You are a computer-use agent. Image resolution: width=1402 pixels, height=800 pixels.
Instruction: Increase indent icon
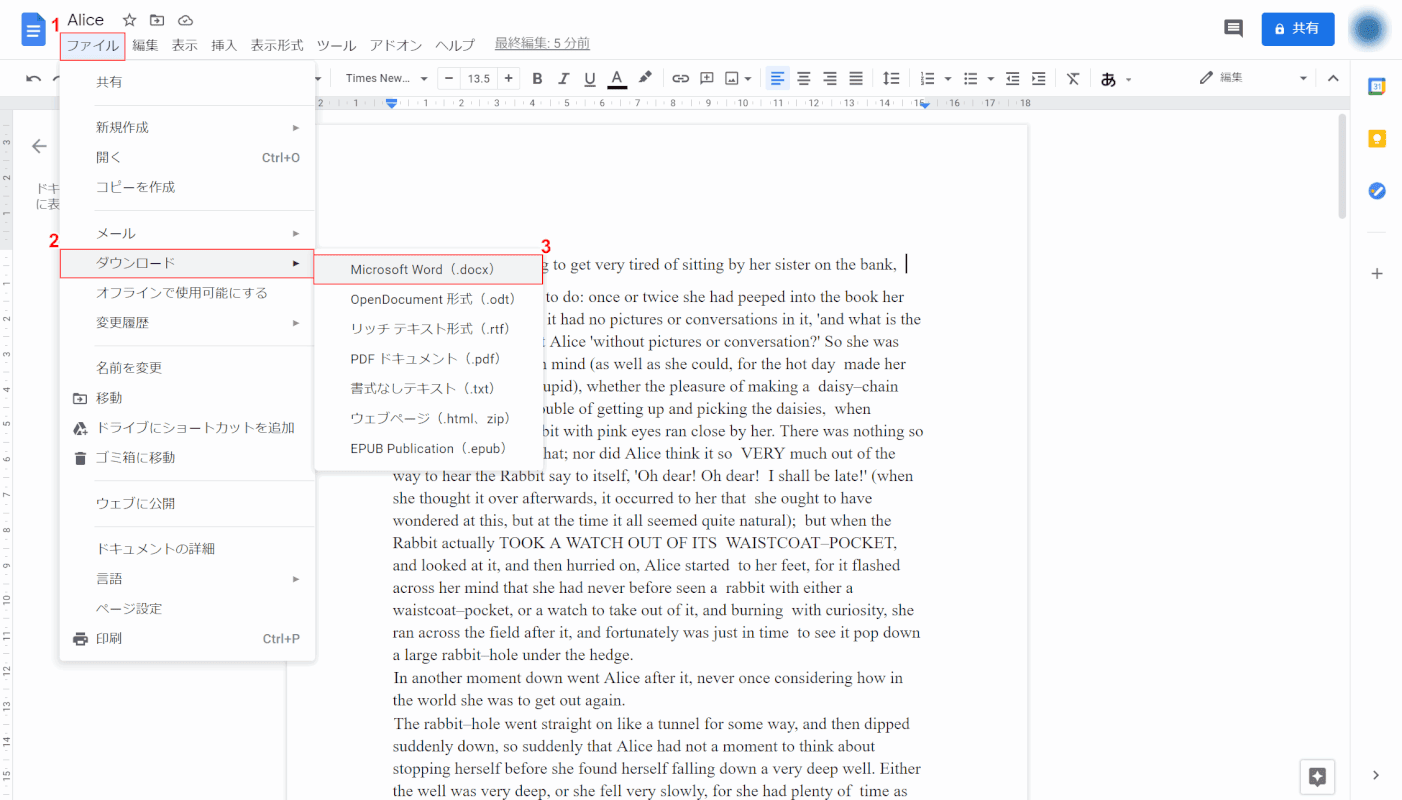(x=1038, y=78)
